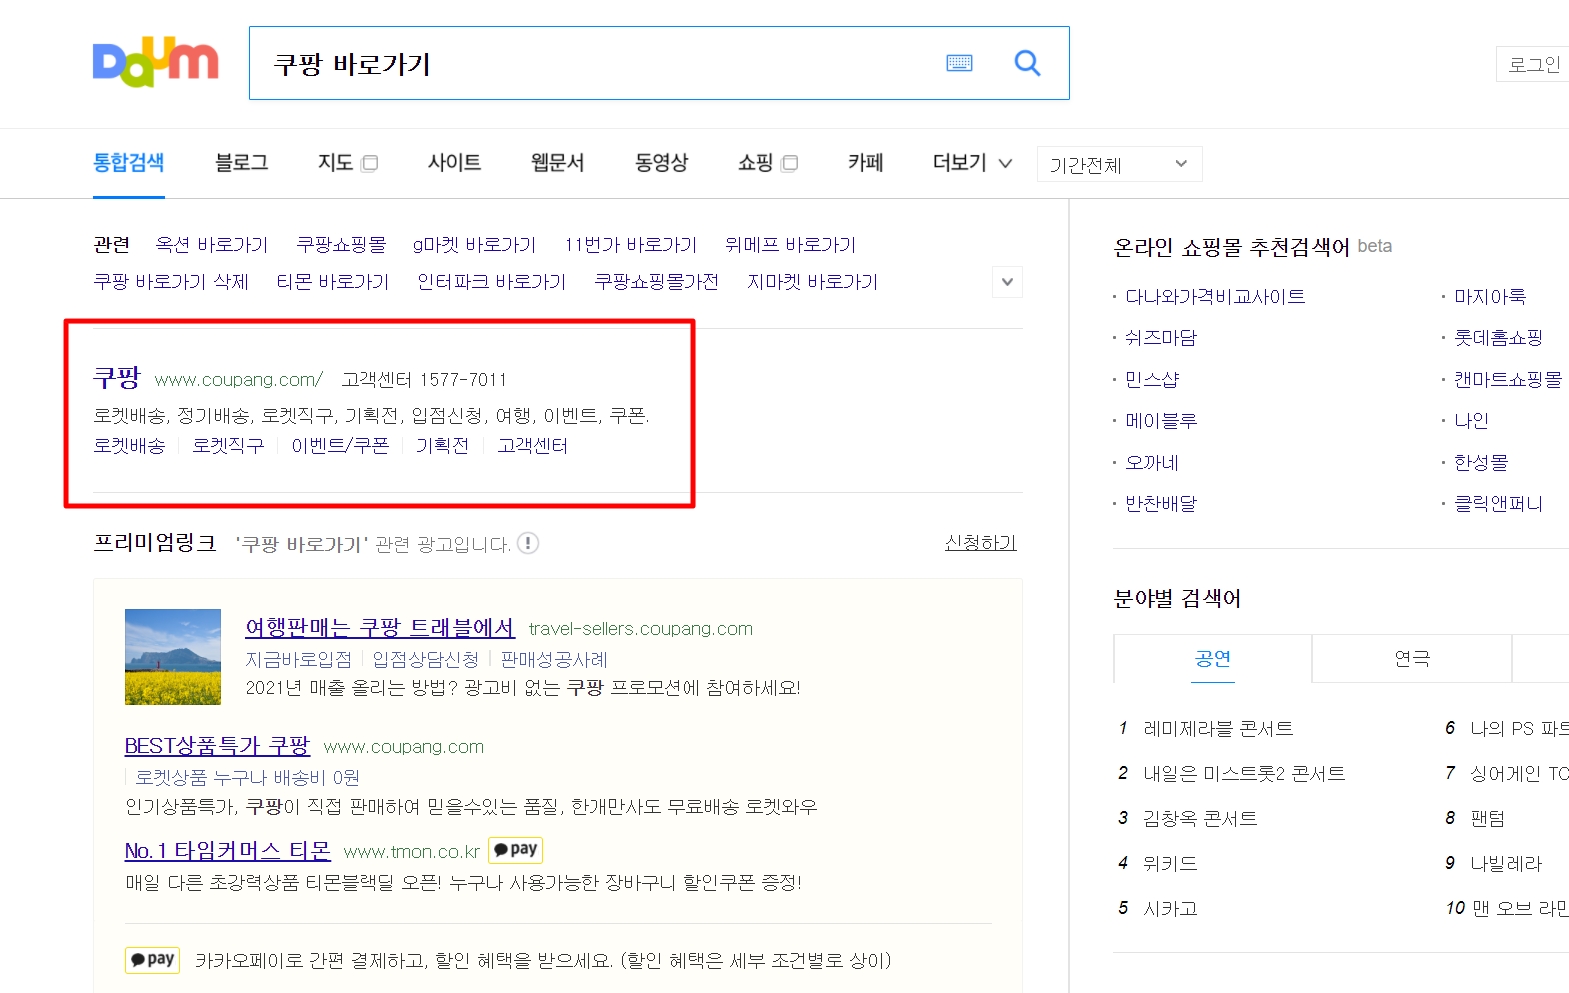The height and width of the screenshot is (993, 1569).
Task: Open the 쿠팡 site title link
Action: [x=117, y=378]
